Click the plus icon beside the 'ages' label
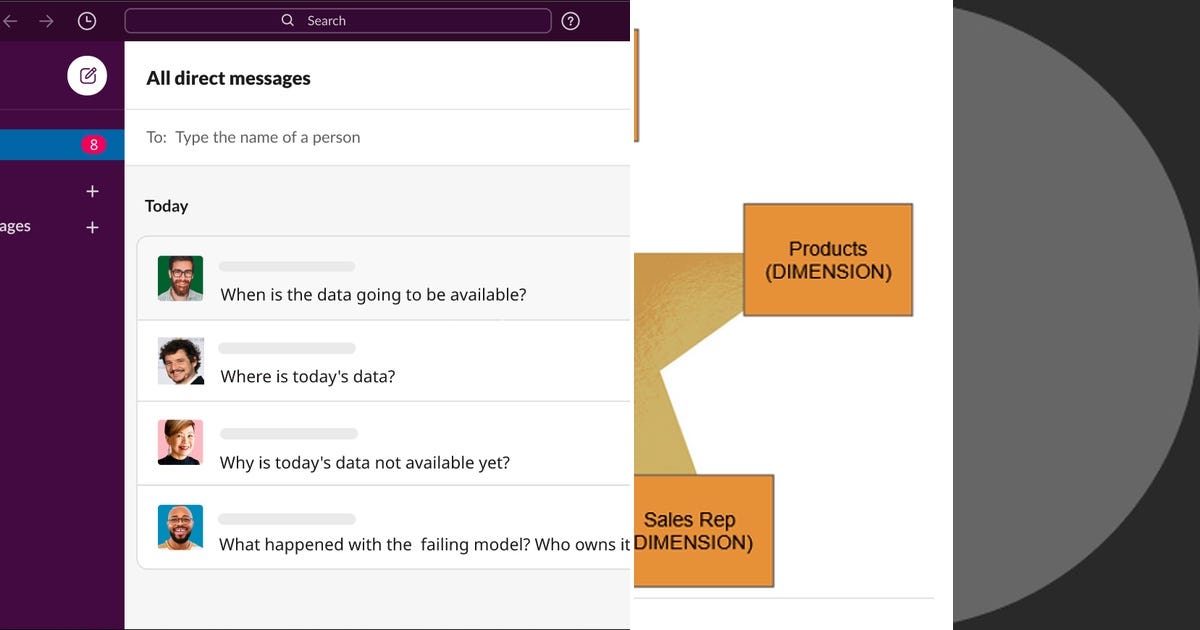 (x=92, y=227)
